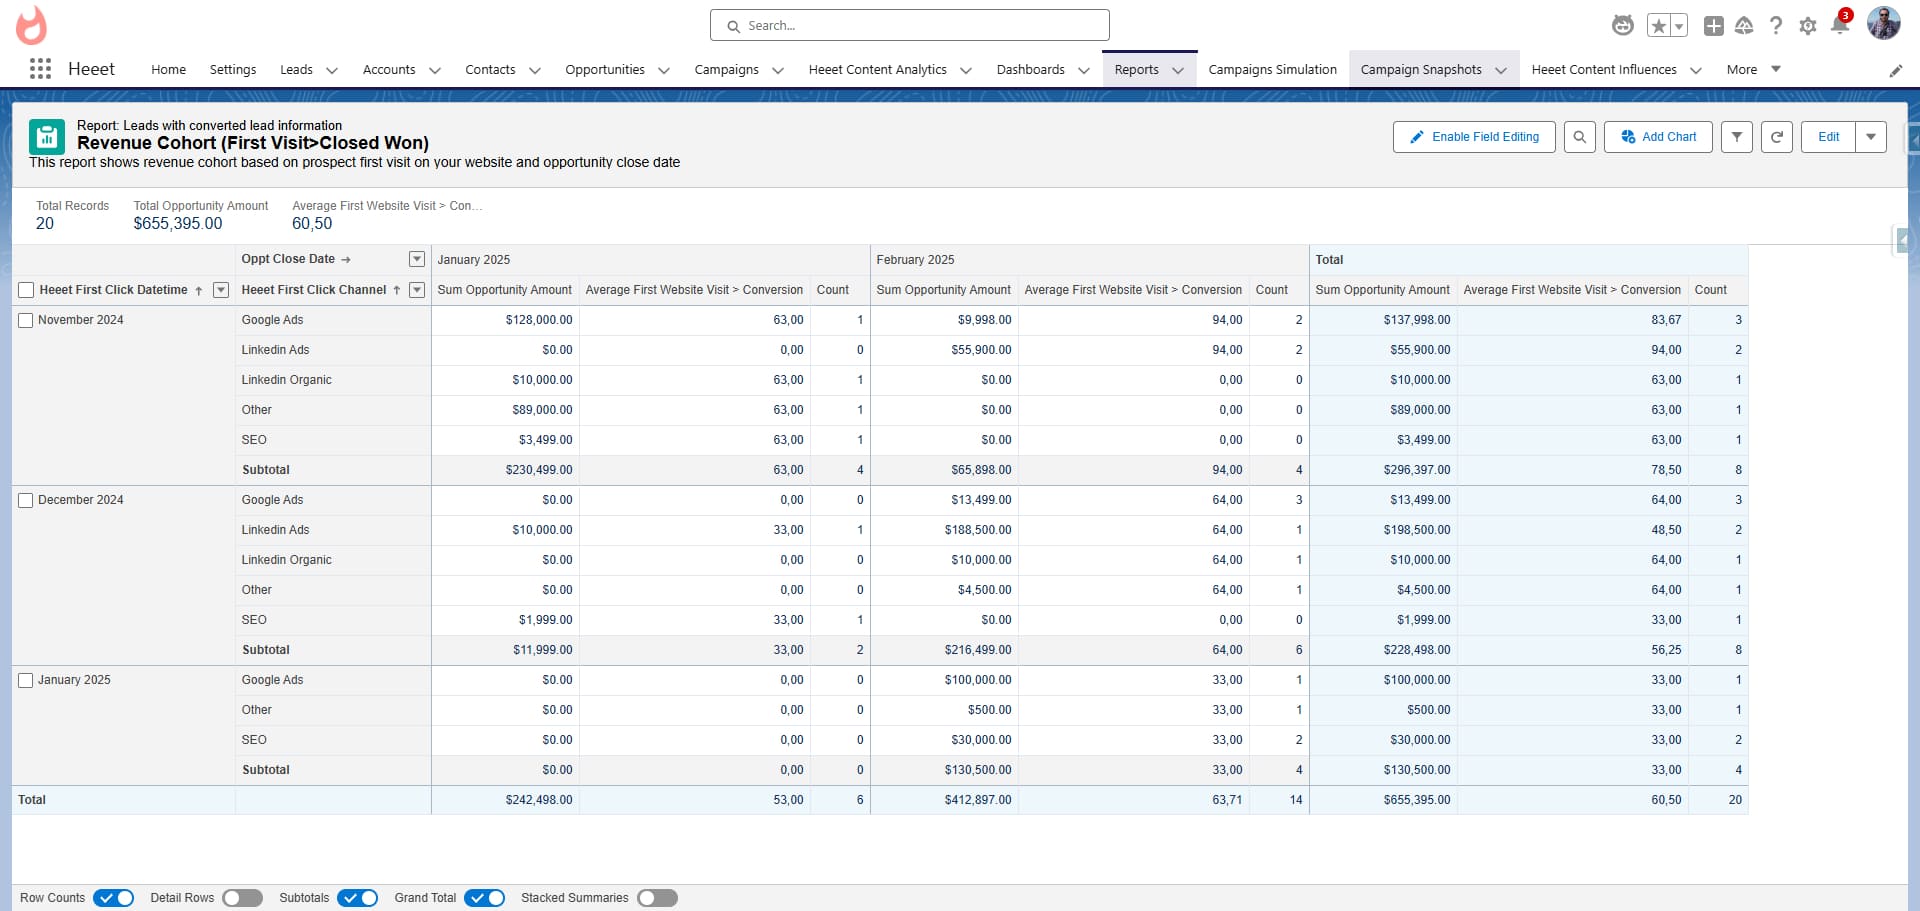Sort by Heeet First Click Datetime arrow
The width and height of the screenshot is (1920, 911).
pos(199,290)
